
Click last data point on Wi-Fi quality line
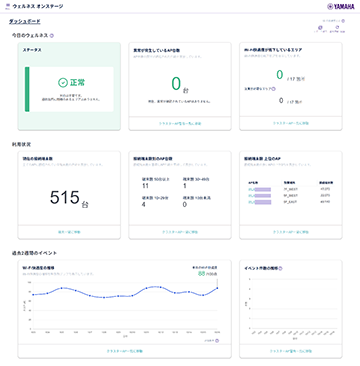[x=217, y=288]
